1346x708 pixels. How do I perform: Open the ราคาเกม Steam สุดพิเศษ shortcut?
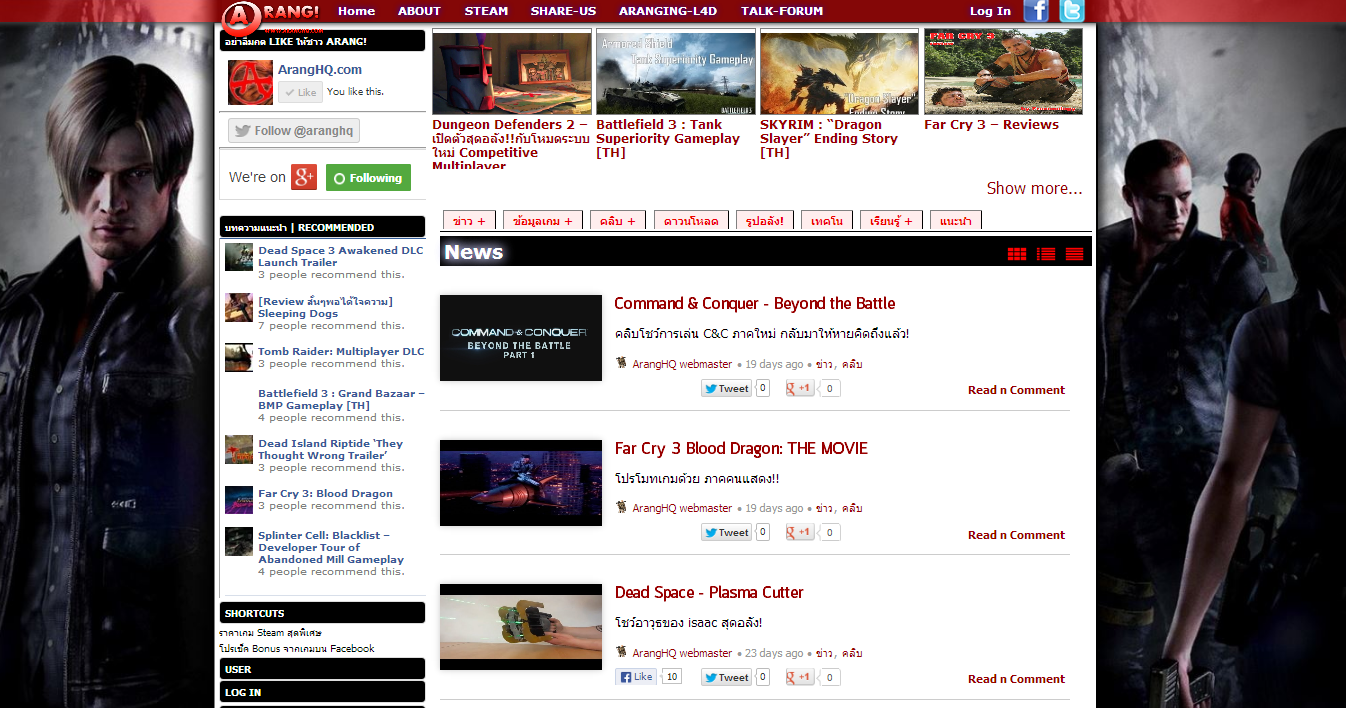[x=270, y=632]
